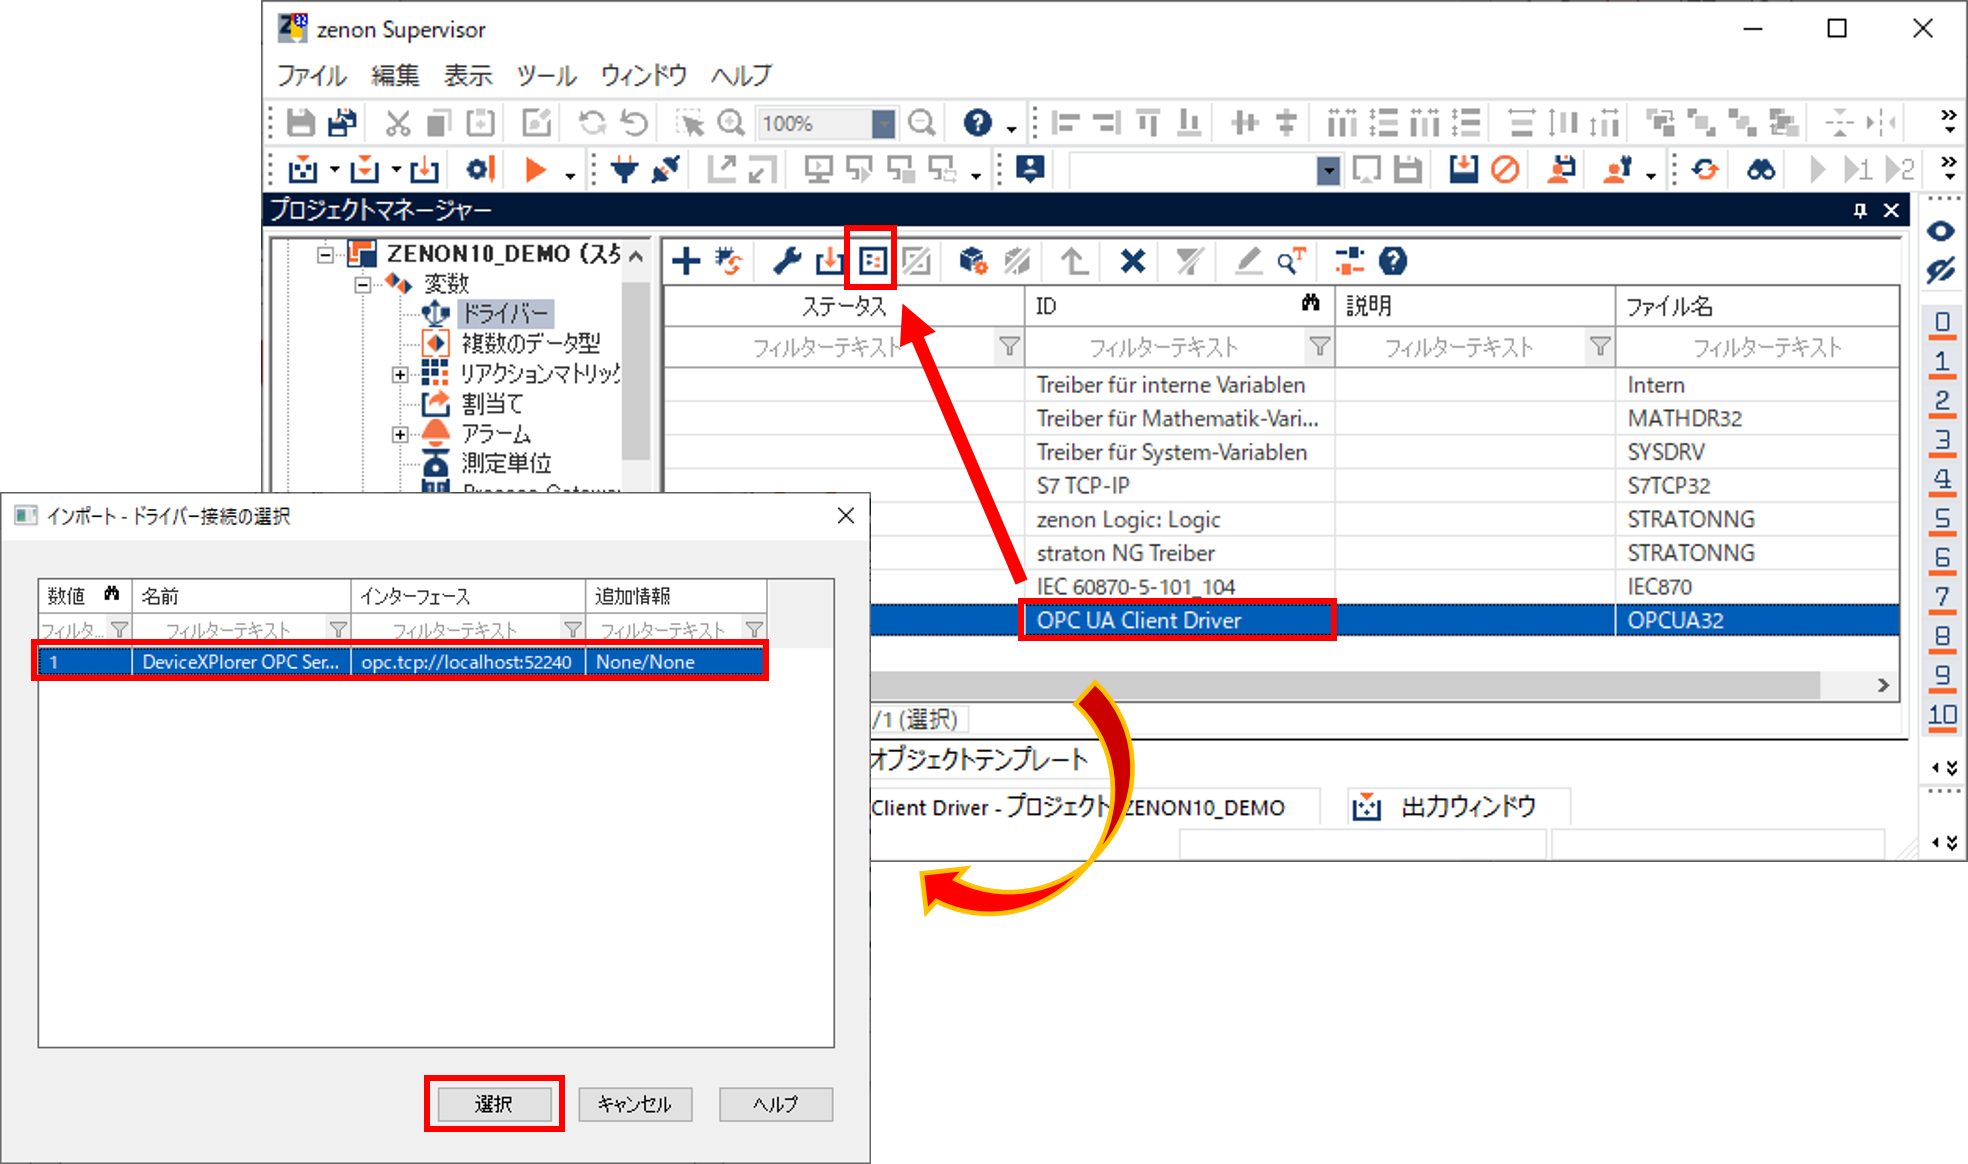The width and height of the screenshot is (1968, 1164).
Task: Click the blue help question mark in driver toolbar
Action: [1393, 262]
